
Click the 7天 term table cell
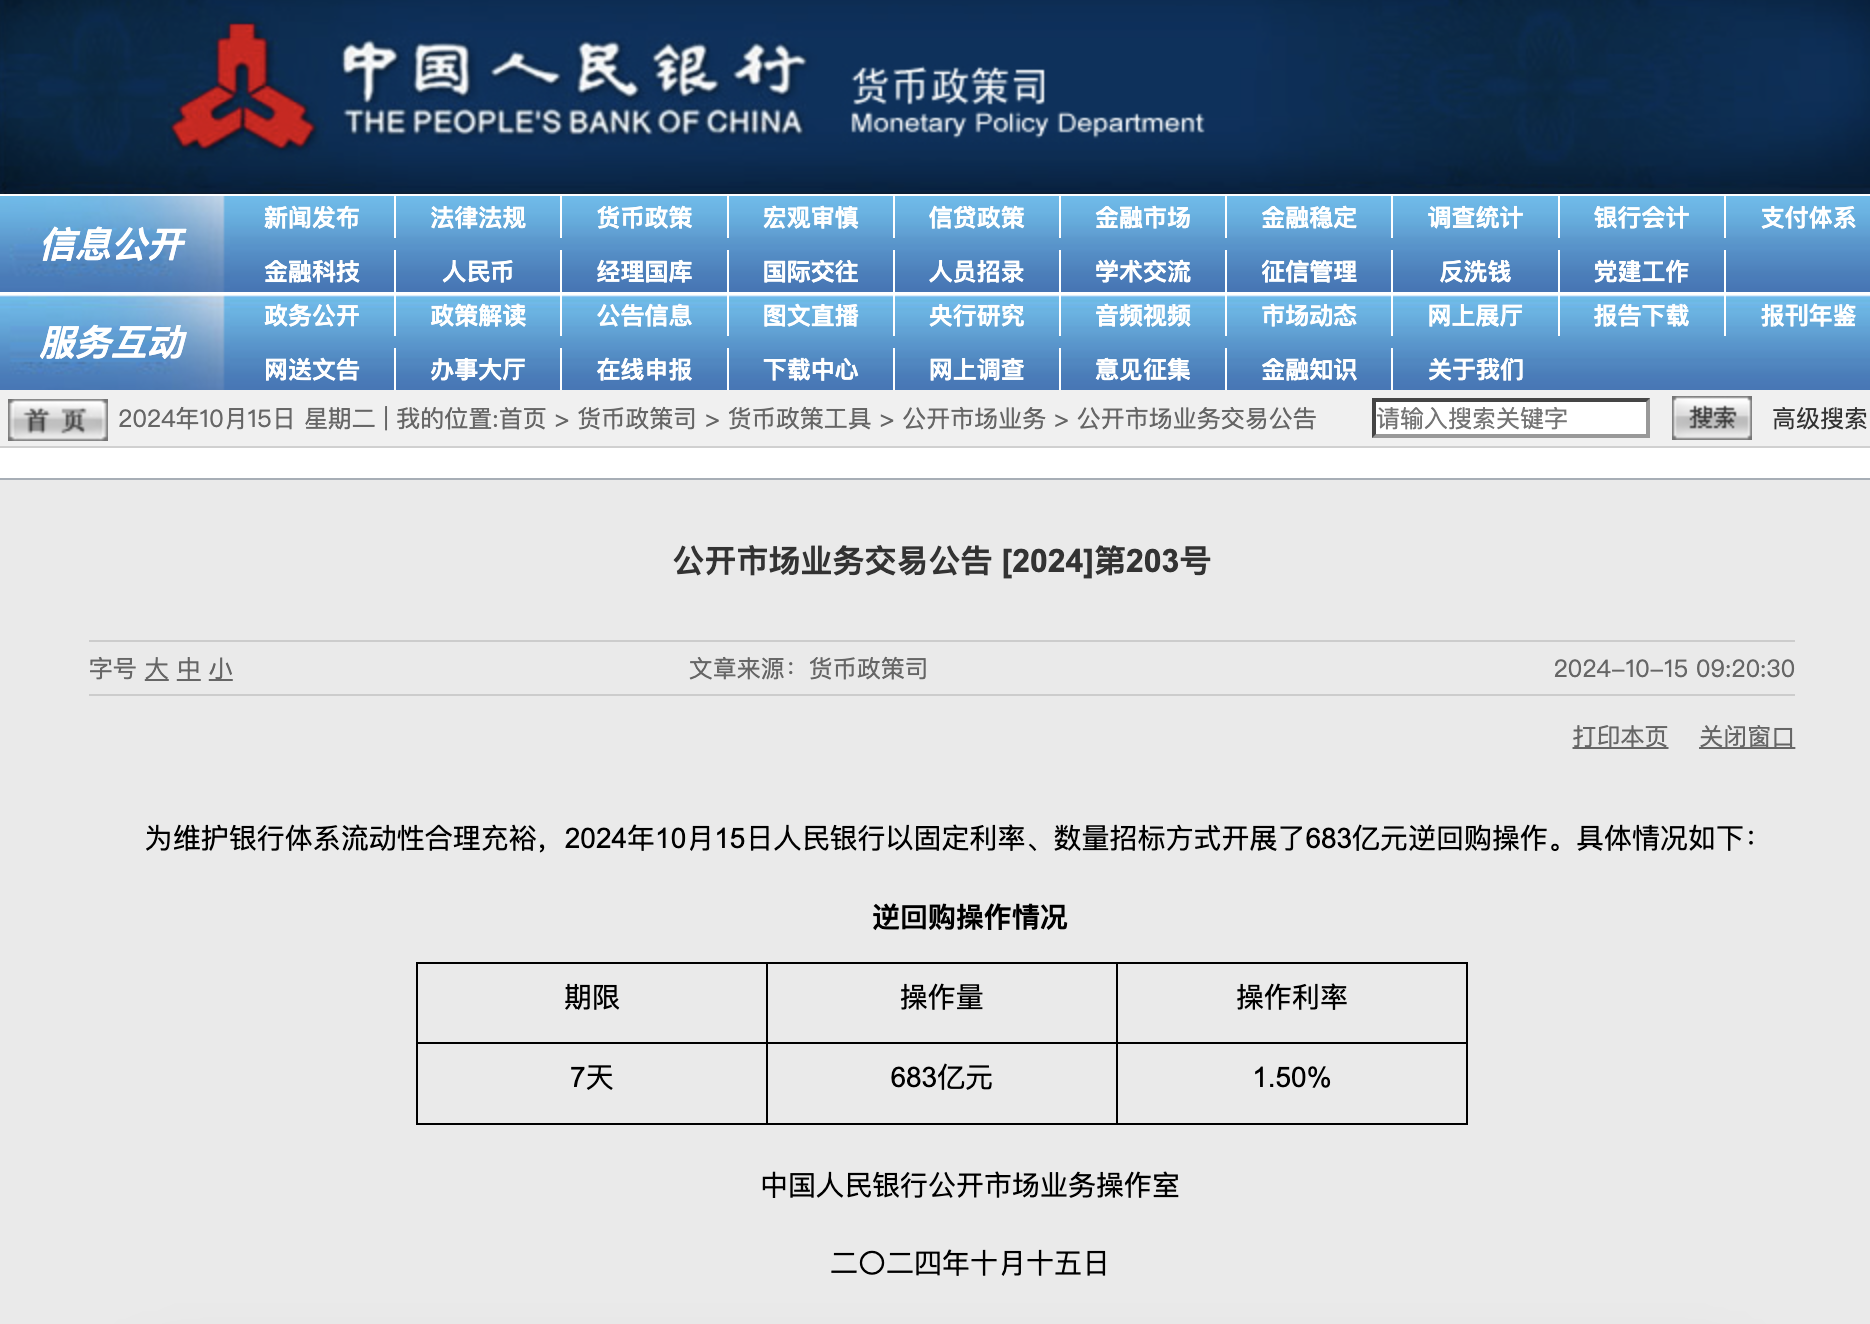pyautogui.click(x=591, y=1083)
